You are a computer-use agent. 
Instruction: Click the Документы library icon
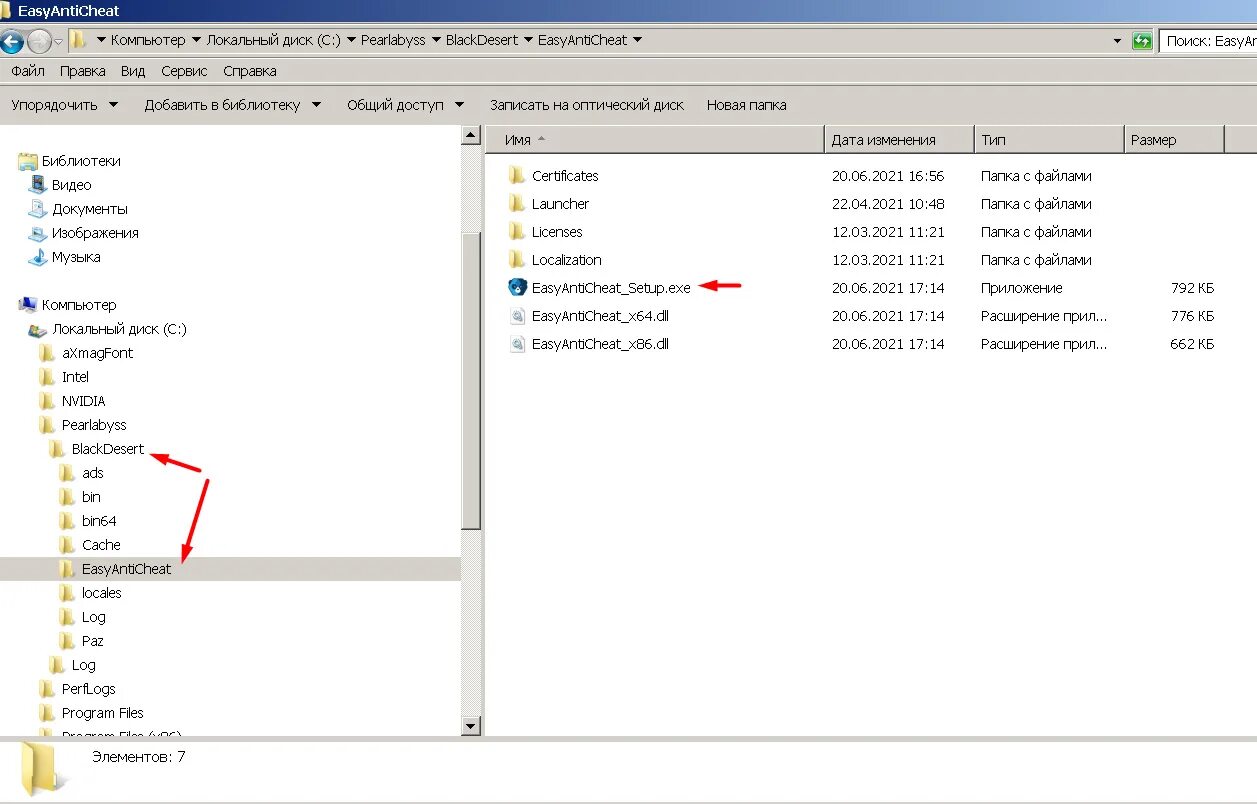point(38,209)
